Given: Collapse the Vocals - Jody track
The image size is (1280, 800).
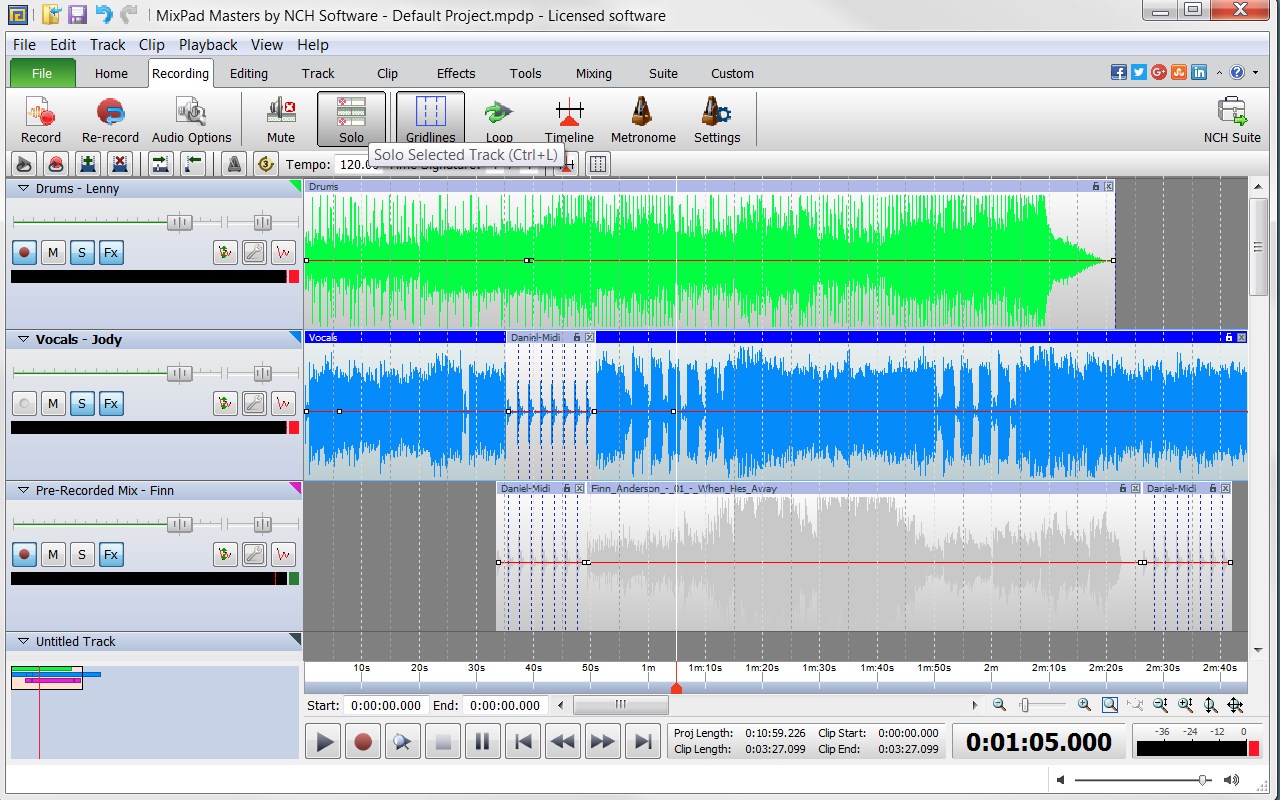Looking at the screenshot, I should click(x=22, y=340).
